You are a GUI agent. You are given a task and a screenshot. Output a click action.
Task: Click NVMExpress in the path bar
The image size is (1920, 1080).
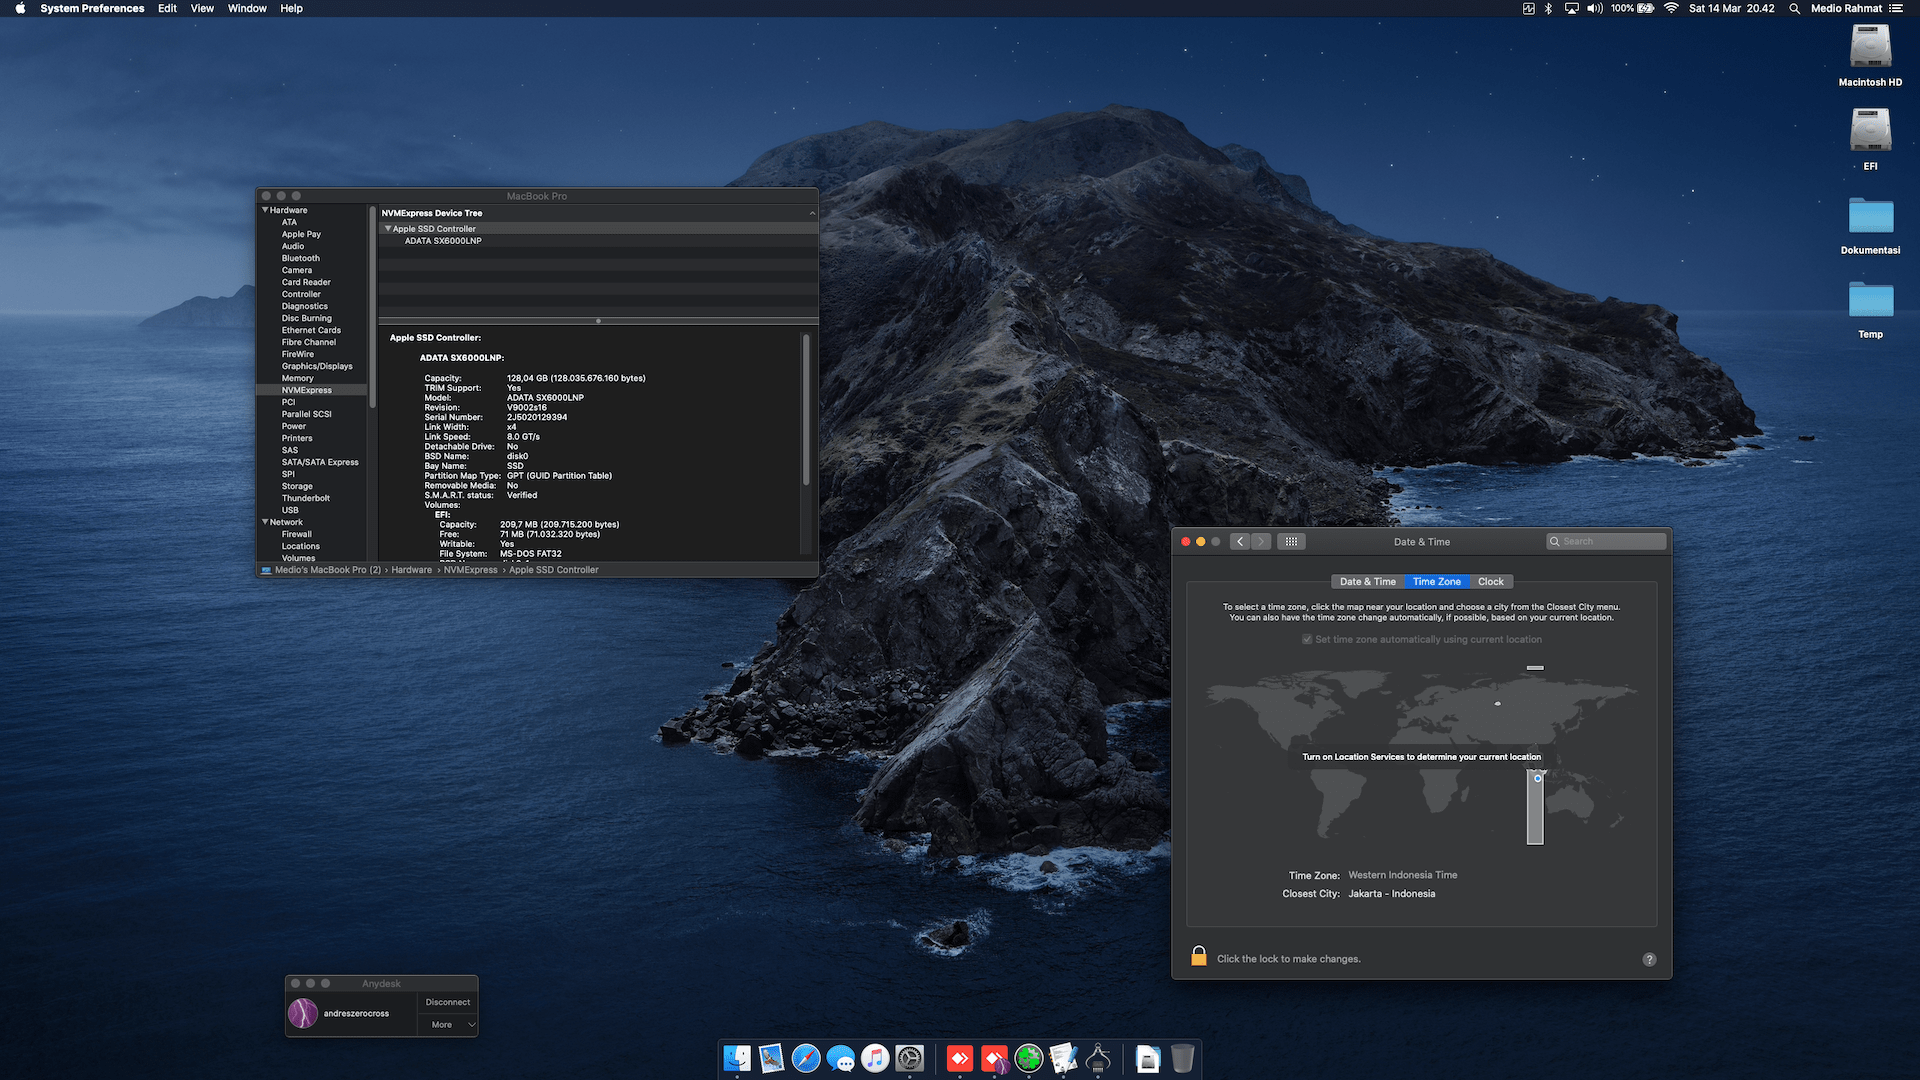[x=470, y=570]
